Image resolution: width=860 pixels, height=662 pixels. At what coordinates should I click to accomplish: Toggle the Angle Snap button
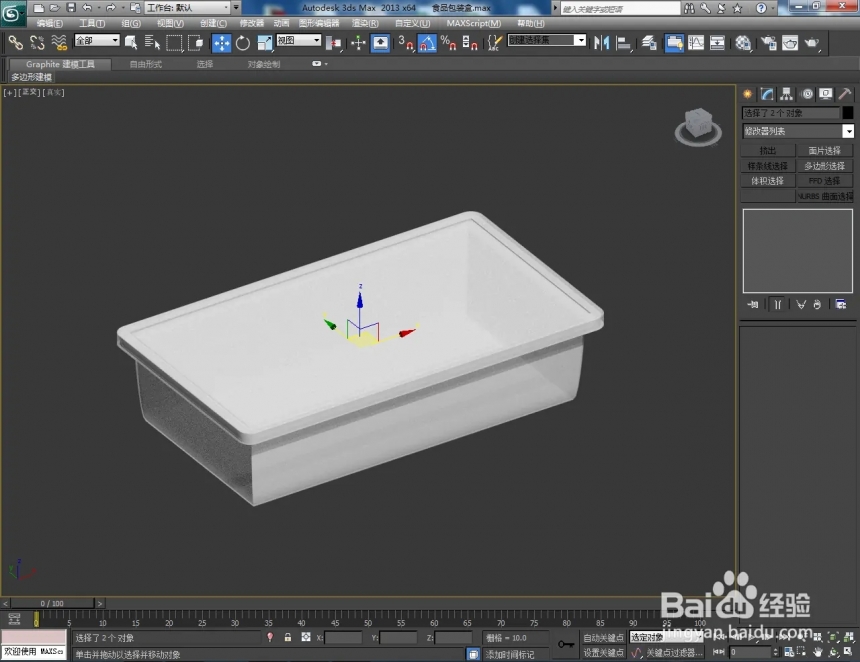pyautogui.click(x=427, y=43)
